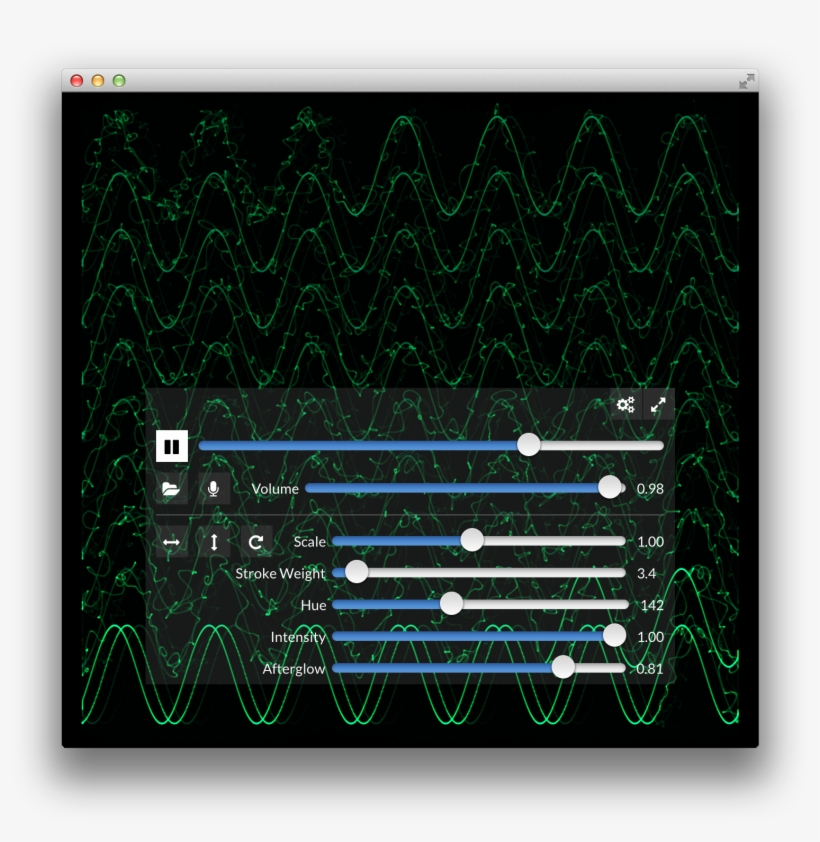The height and width of the screenshot is (842, 820).
Task: Click the Intensity slider handle
Action: point(615,635)
